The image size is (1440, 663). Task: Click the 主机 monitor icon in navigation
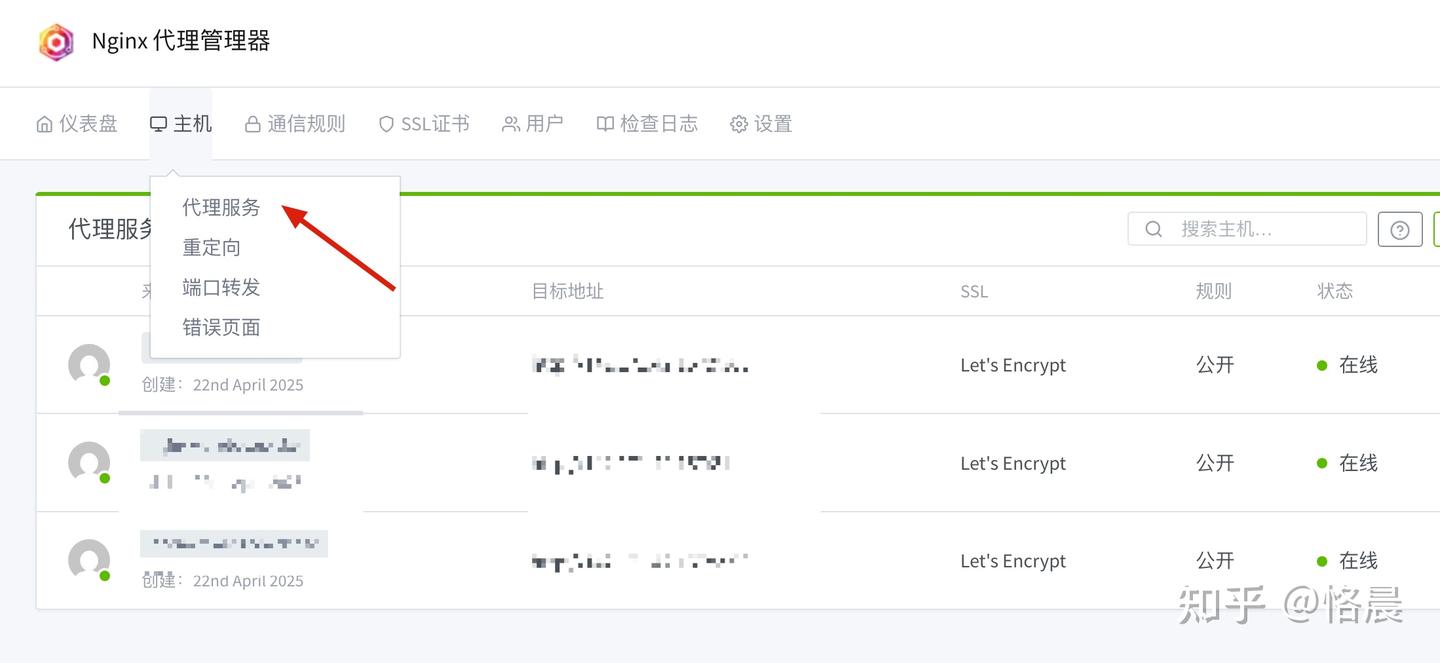158,123
